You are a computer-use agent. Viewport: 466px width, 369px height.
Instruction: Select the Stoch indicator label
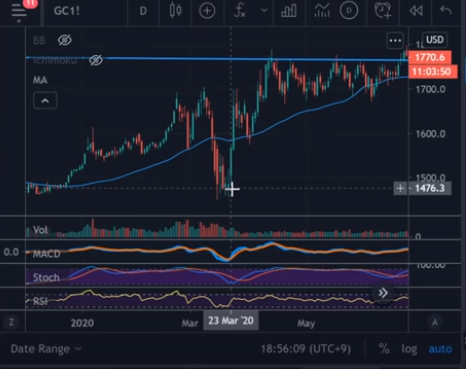(x=46, y=277)
